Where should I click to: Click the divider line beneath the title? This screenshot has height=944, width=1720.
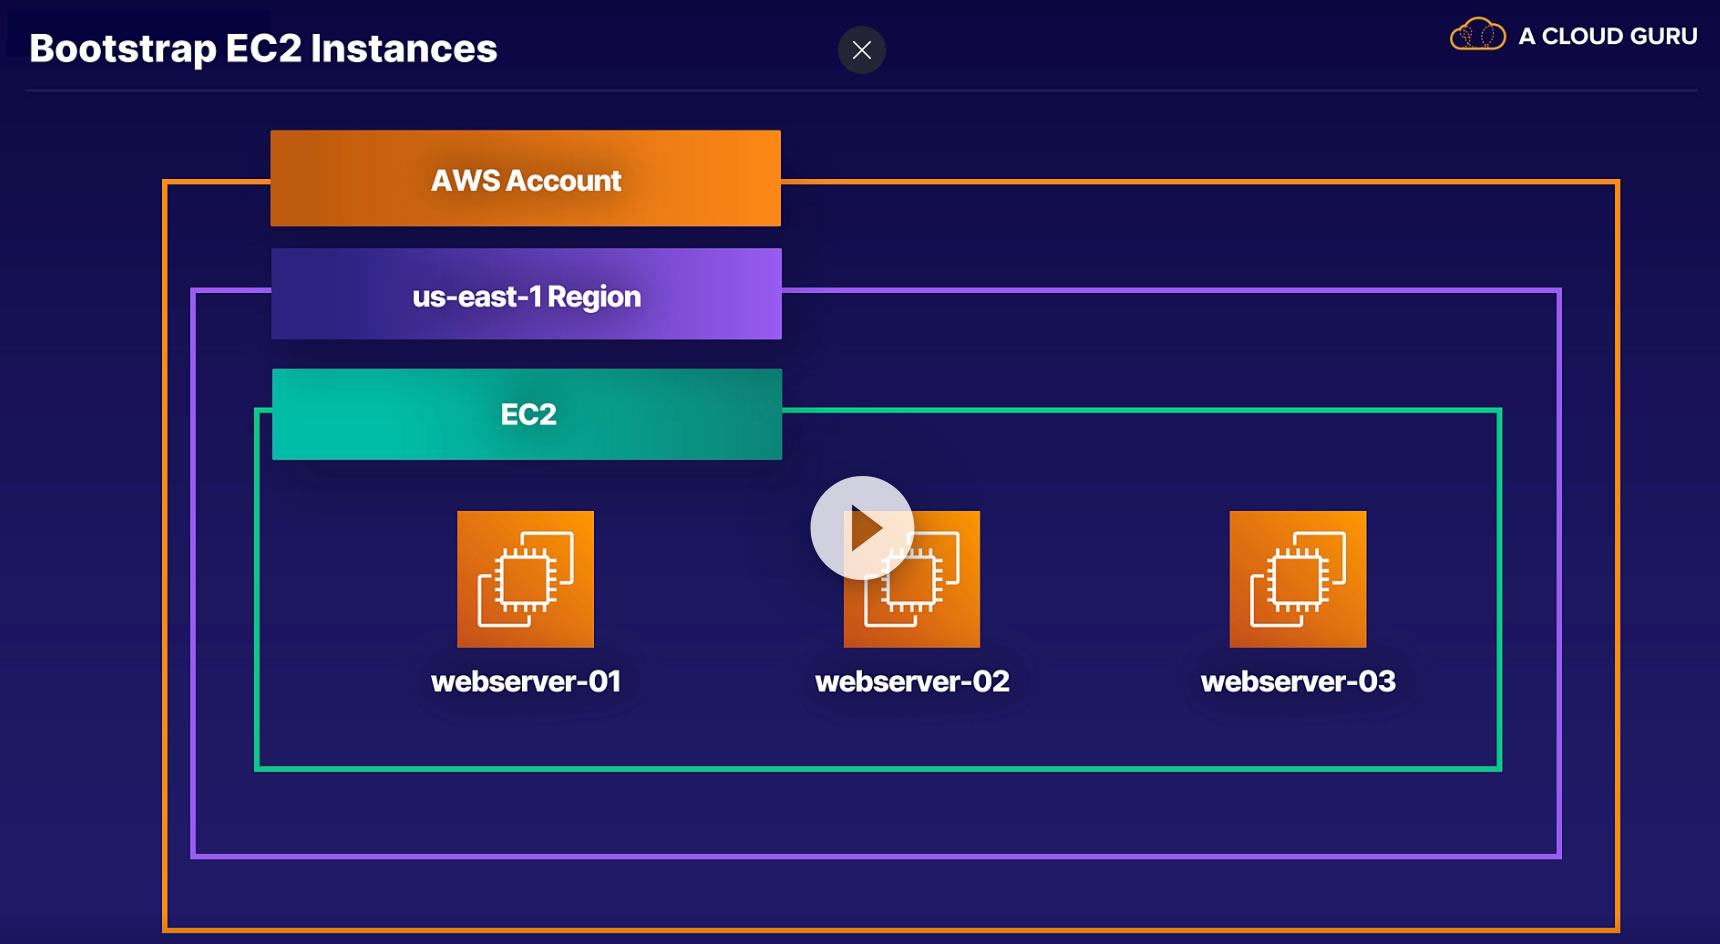[x=860, y=91]
